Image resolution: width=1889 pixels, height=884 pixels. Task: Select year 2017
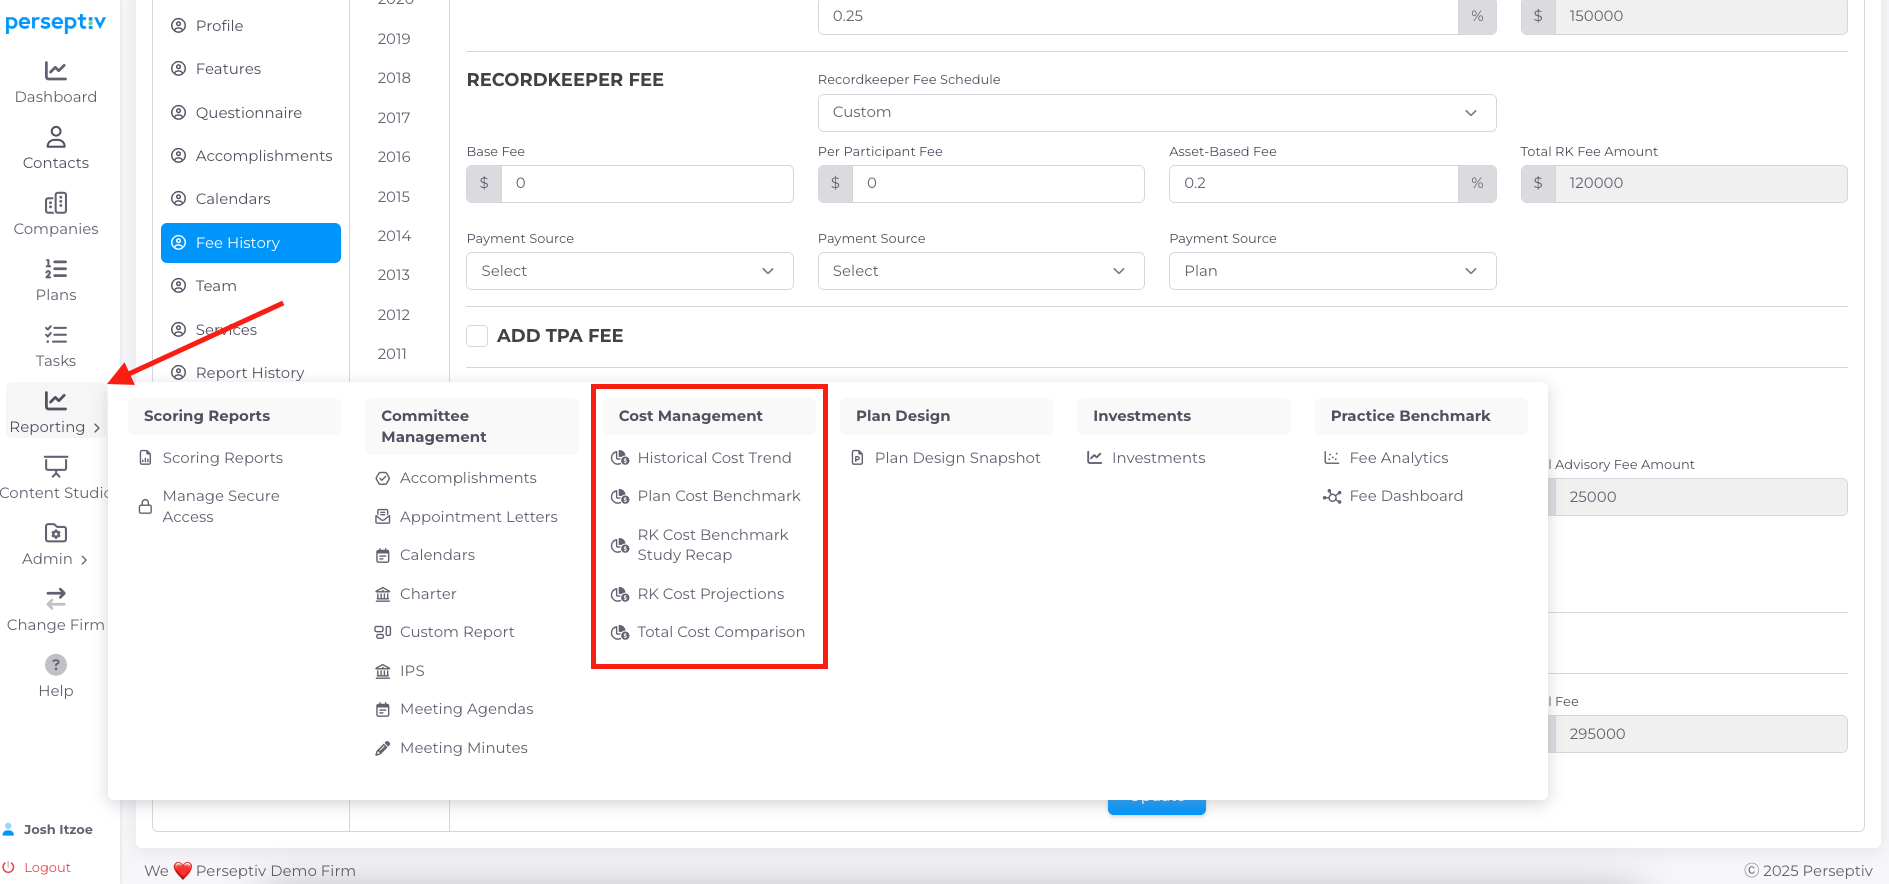click(x=394, y=118)
